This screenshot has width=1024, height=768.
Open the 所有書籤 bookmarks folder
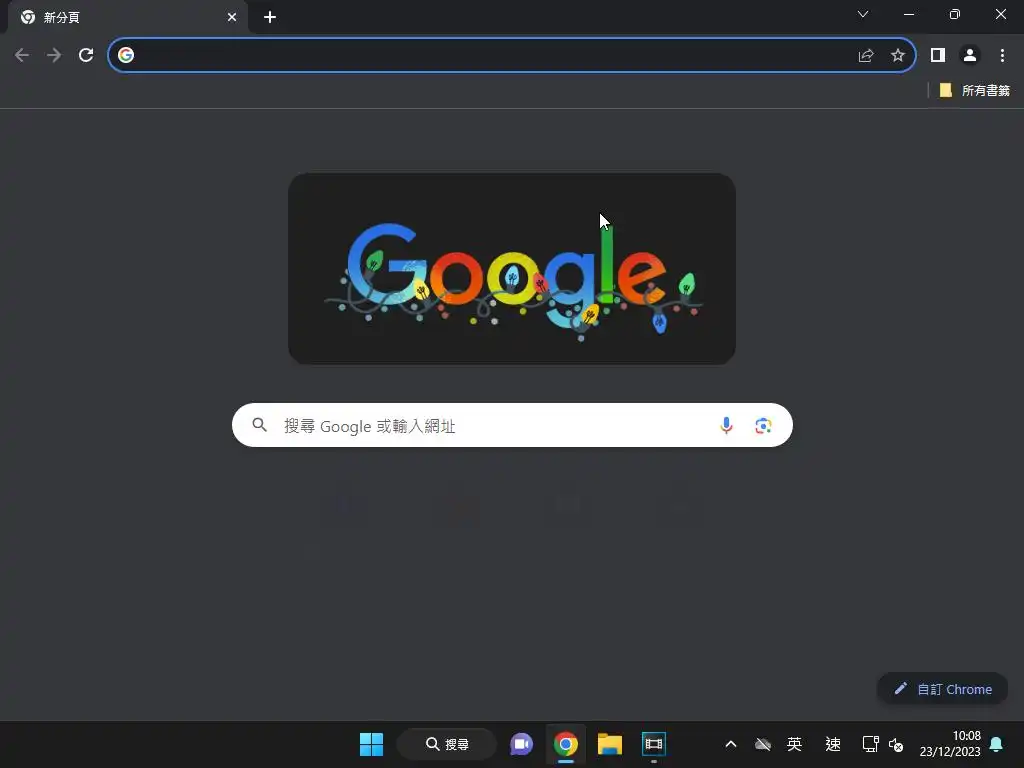(974, 90)
